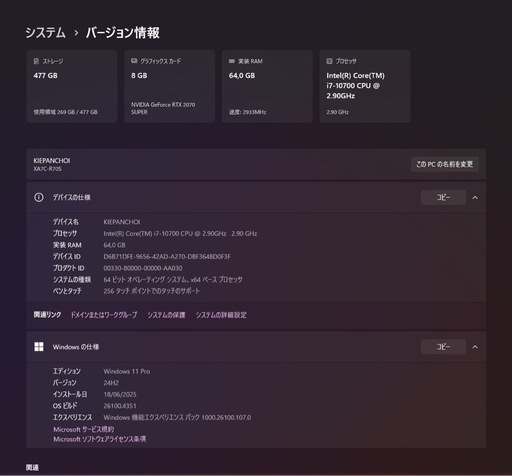
Task: Click the Windows logo icon
Action: tap(39, 347)
